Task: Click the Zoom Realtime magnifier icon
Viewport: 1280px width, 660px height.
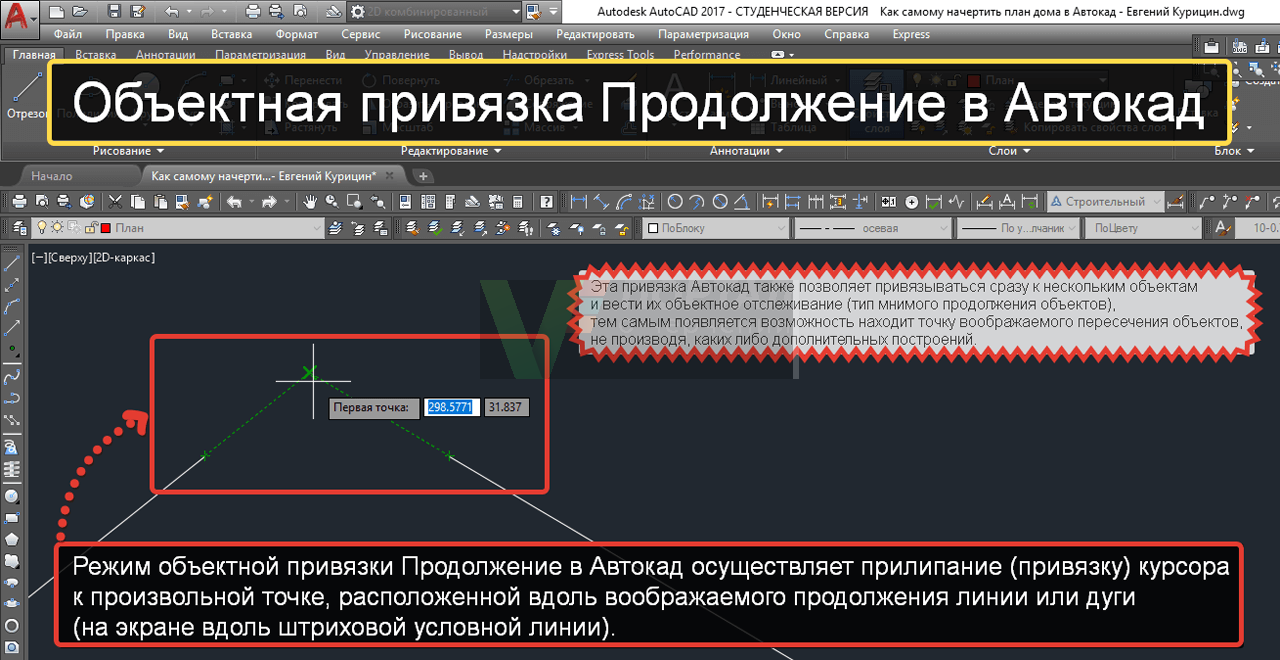Action: (x=332, y=201)
